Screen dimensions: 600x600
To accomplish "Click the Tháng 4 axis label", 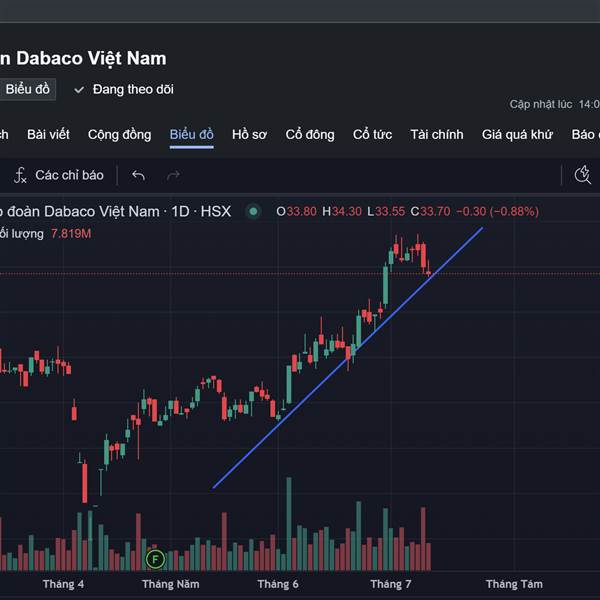I will coord(63,584).
